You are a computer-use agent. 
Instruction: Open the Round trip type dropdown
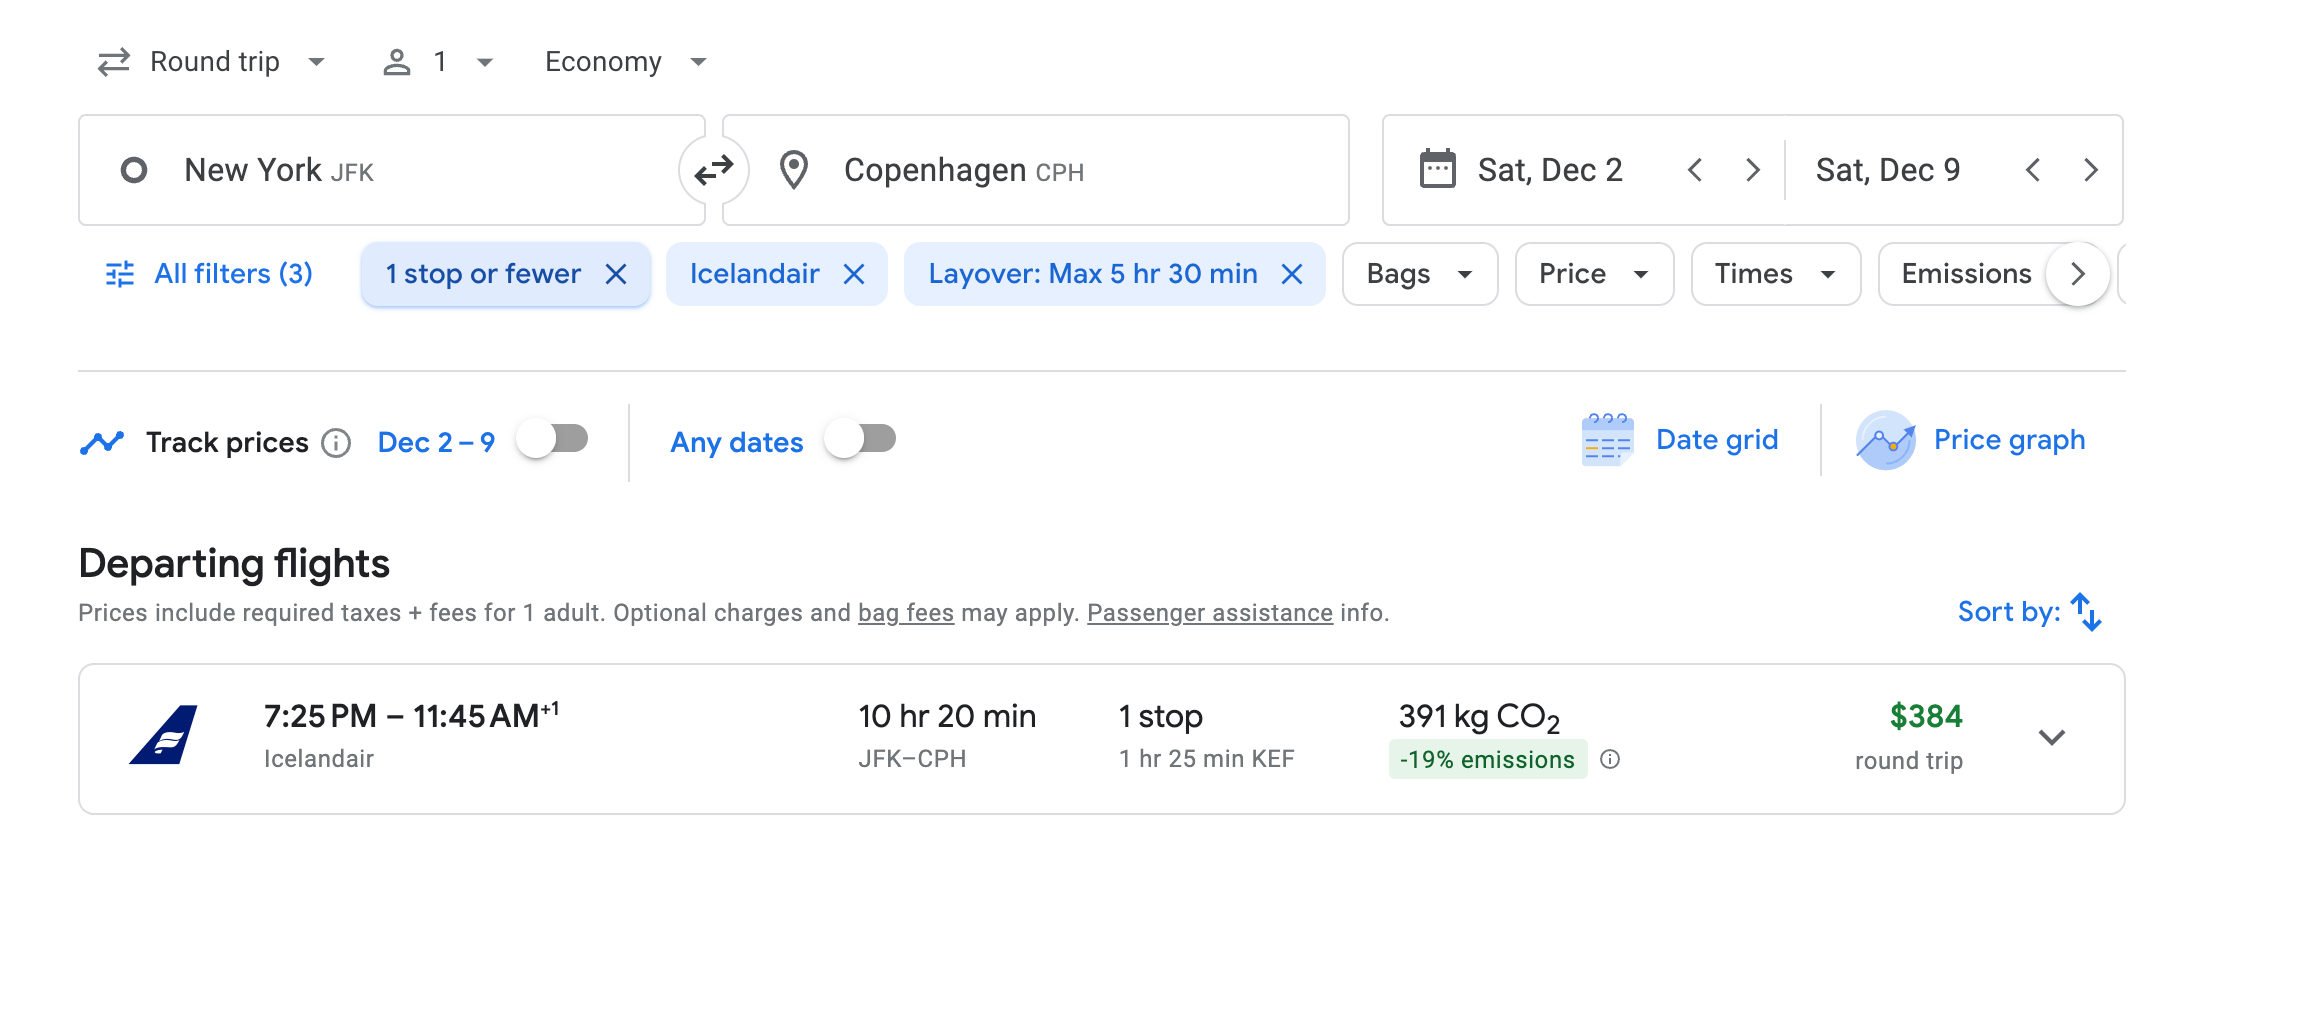pos(212,62)
